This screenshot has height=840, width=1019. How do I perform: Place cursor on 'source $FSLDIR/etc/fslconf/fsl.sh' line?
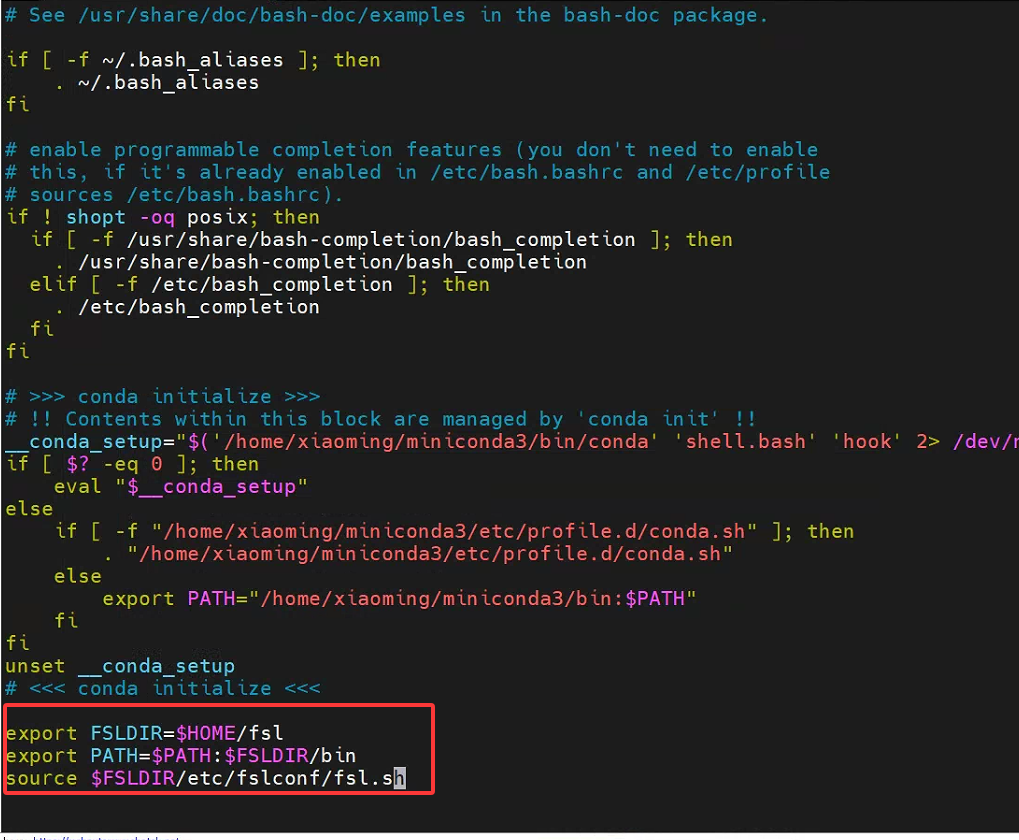pos(205,778)
